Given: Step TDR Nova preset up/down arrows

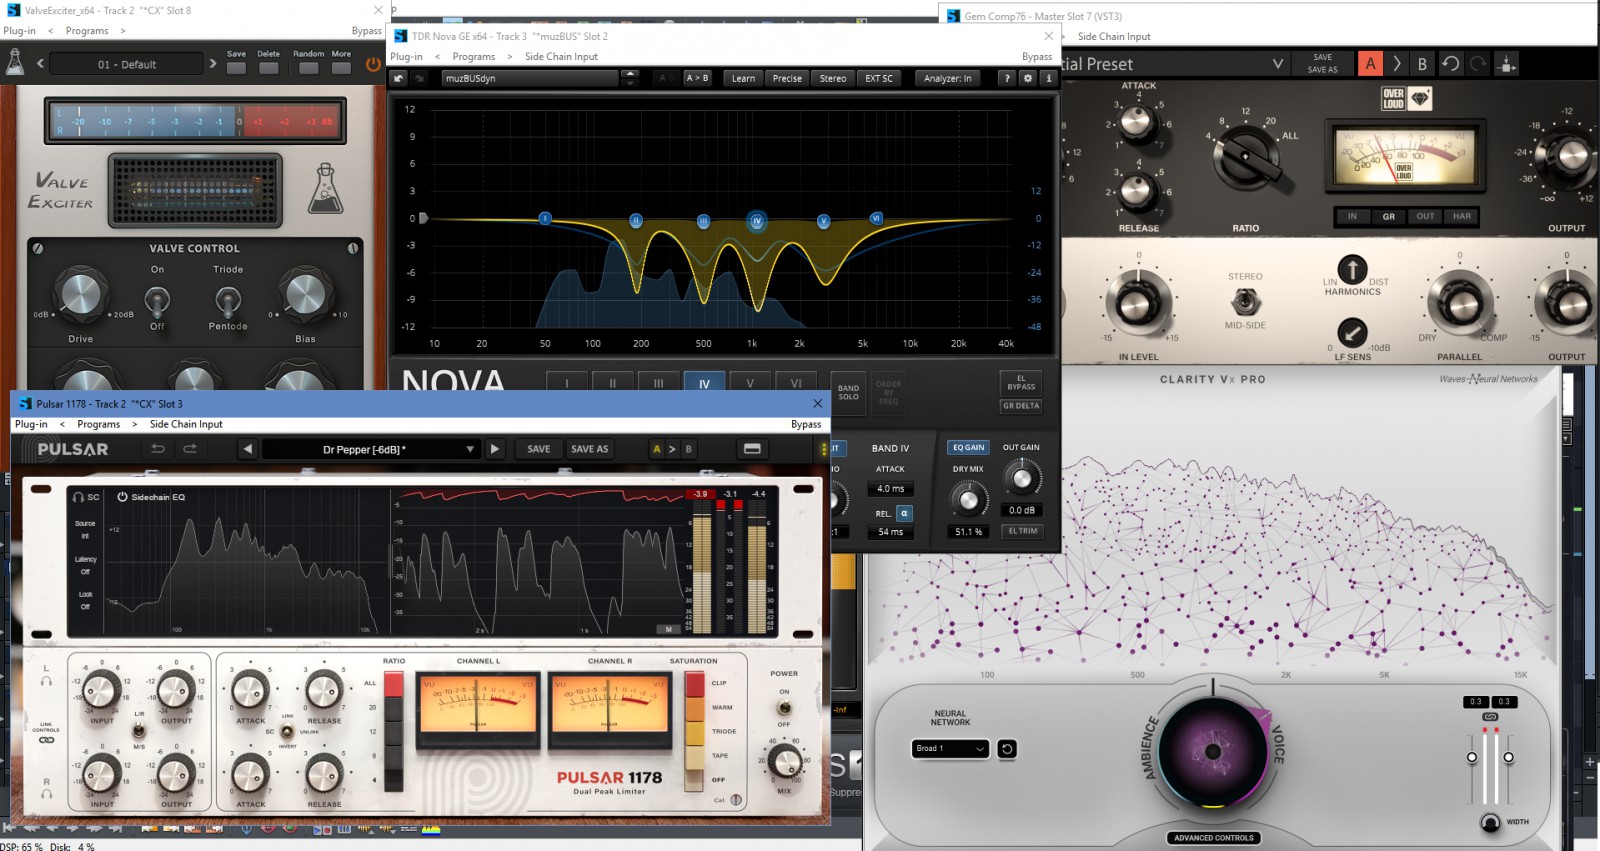Looking at the screenshot, I should pos(630,78).
